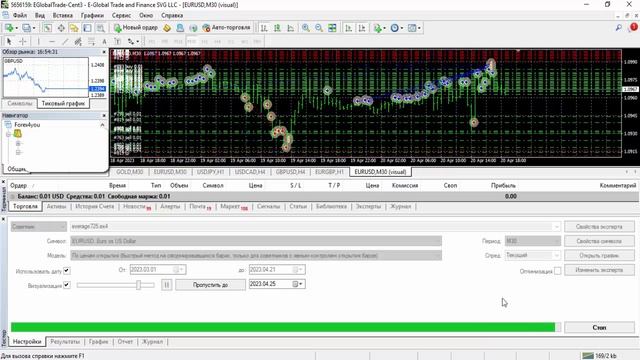Zoom out the chart

[319, 28]
